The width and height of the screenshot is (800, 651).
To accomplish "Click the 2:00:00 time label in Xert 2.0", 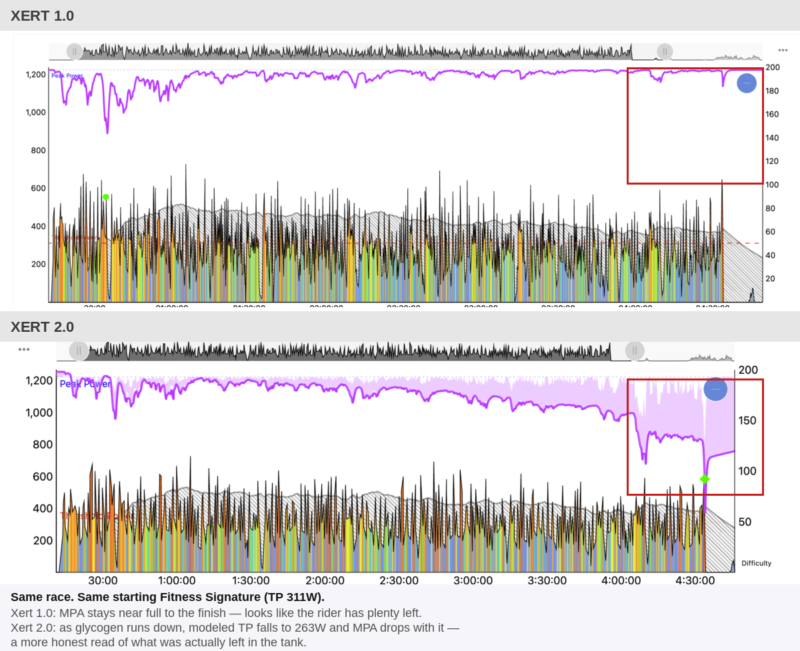I will pyautogui.click(x=325, y=580).
